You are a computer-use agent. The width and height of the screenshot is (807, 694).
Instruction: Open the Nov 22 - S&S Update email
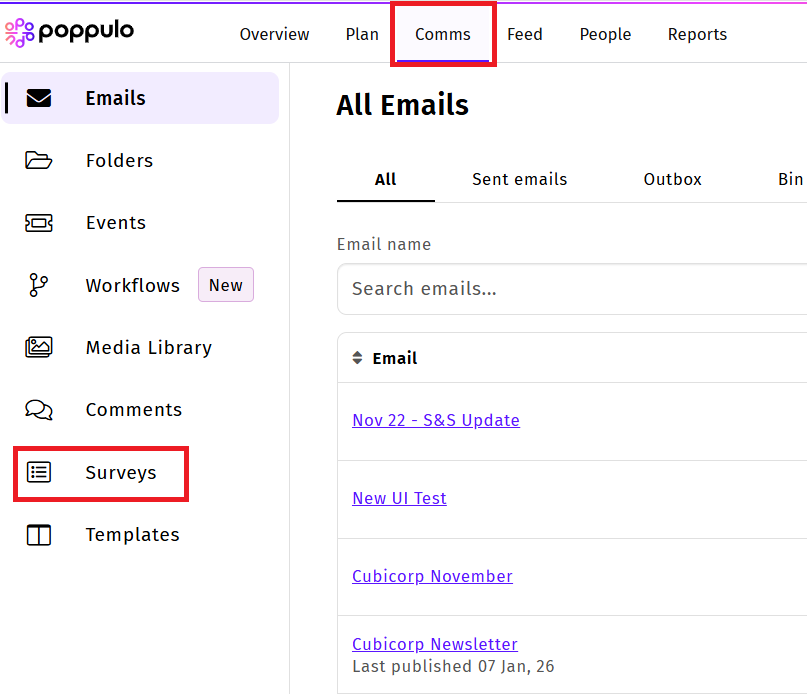pos(436,420)
